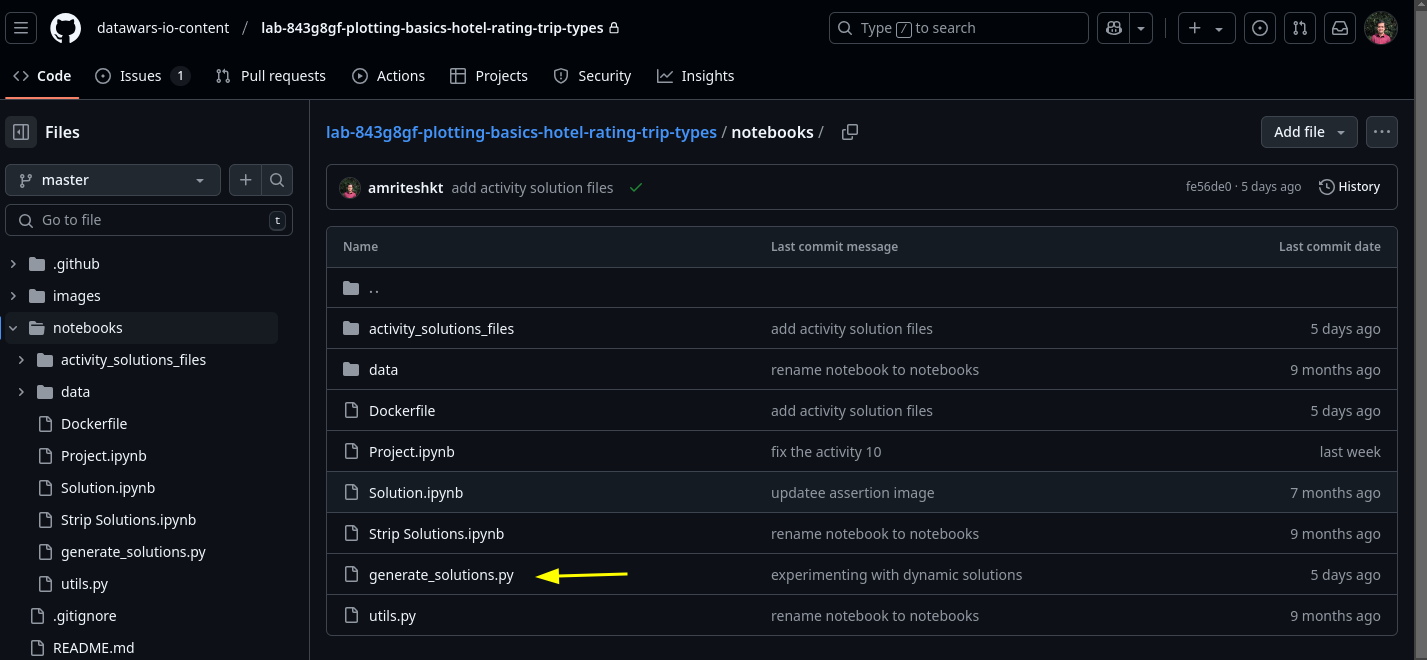Click the Go to file field
The image size is (1427, 660).
149,220
